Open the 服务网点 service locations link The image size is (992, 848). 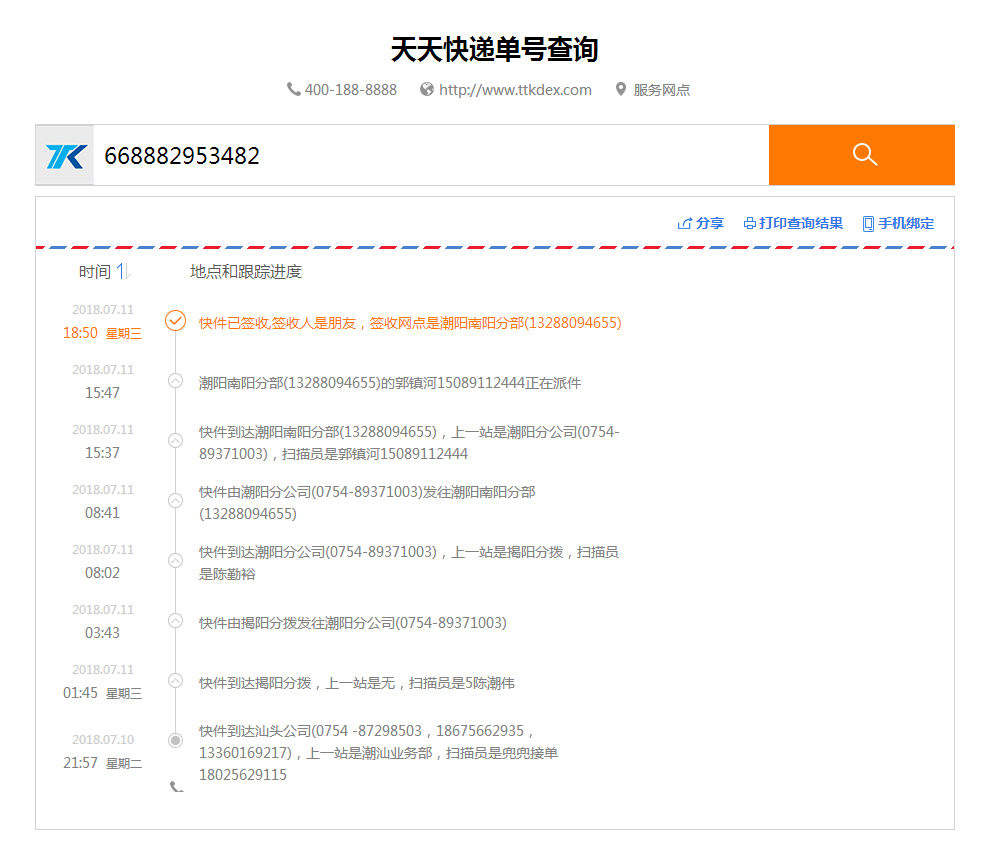point(662,90)
